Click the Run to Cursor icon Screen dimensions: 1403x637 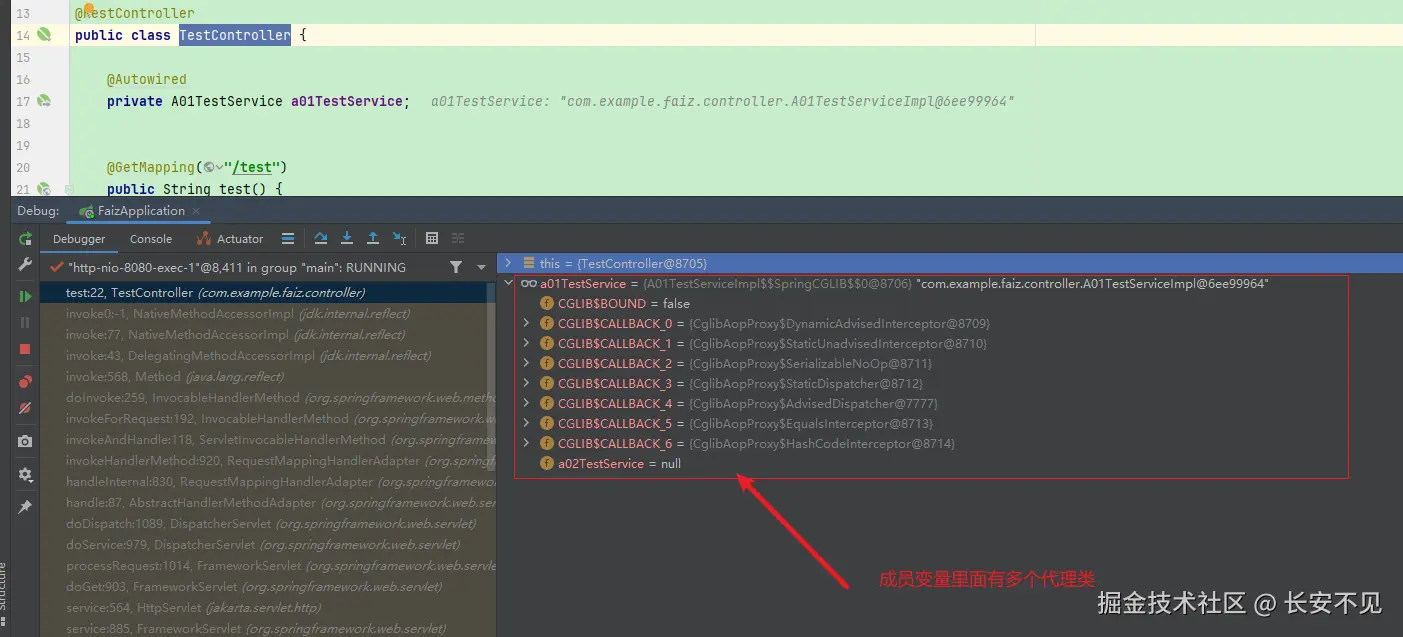coord(399,239)
